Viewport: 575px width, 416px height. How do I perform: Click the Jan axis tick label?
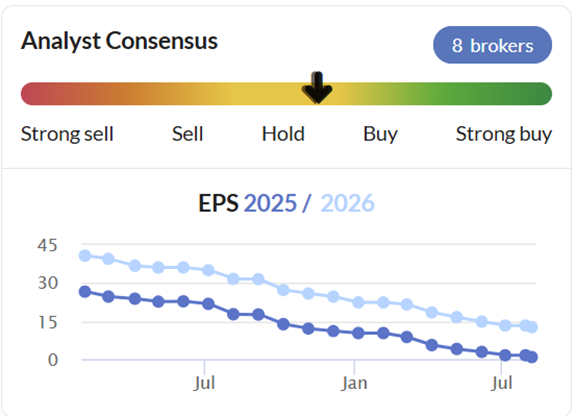click(354, 383)
